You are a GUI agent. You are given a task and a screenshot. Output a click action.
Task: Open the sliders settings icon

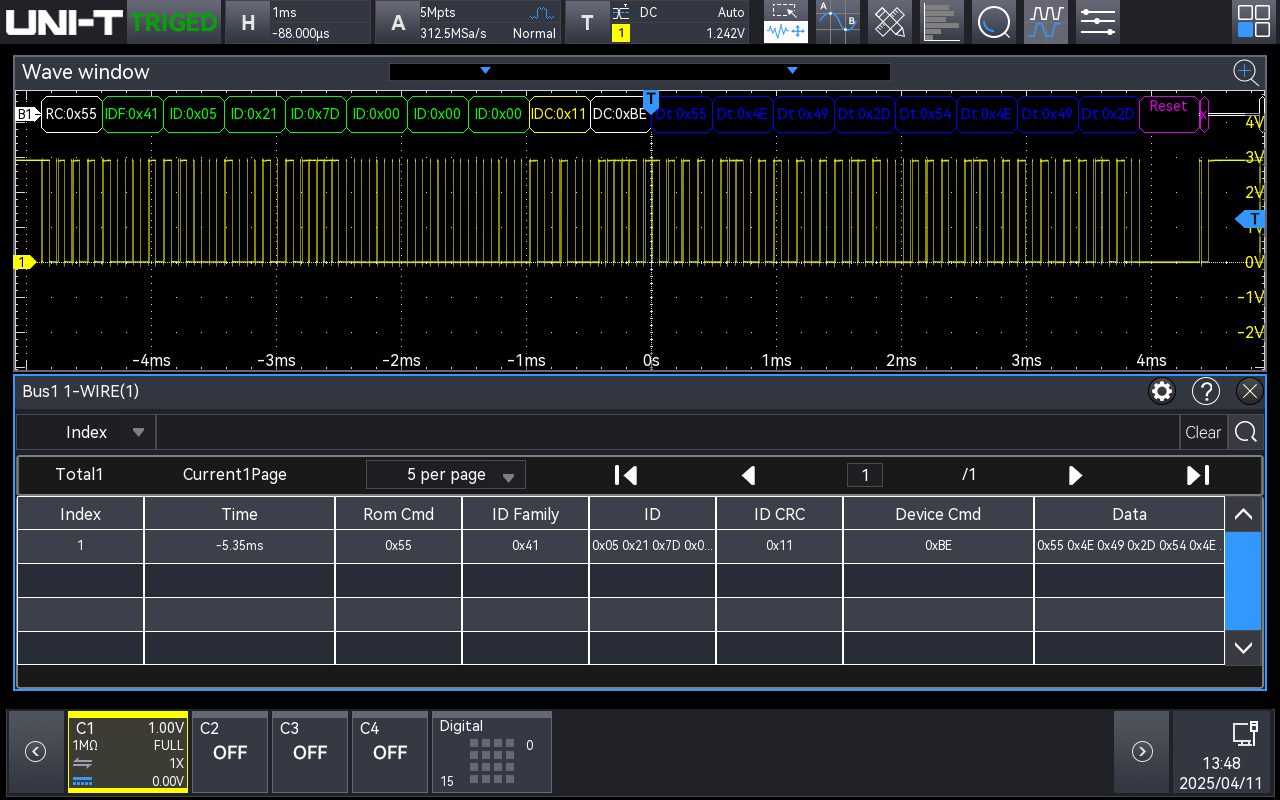click(x=1097, y=22)
